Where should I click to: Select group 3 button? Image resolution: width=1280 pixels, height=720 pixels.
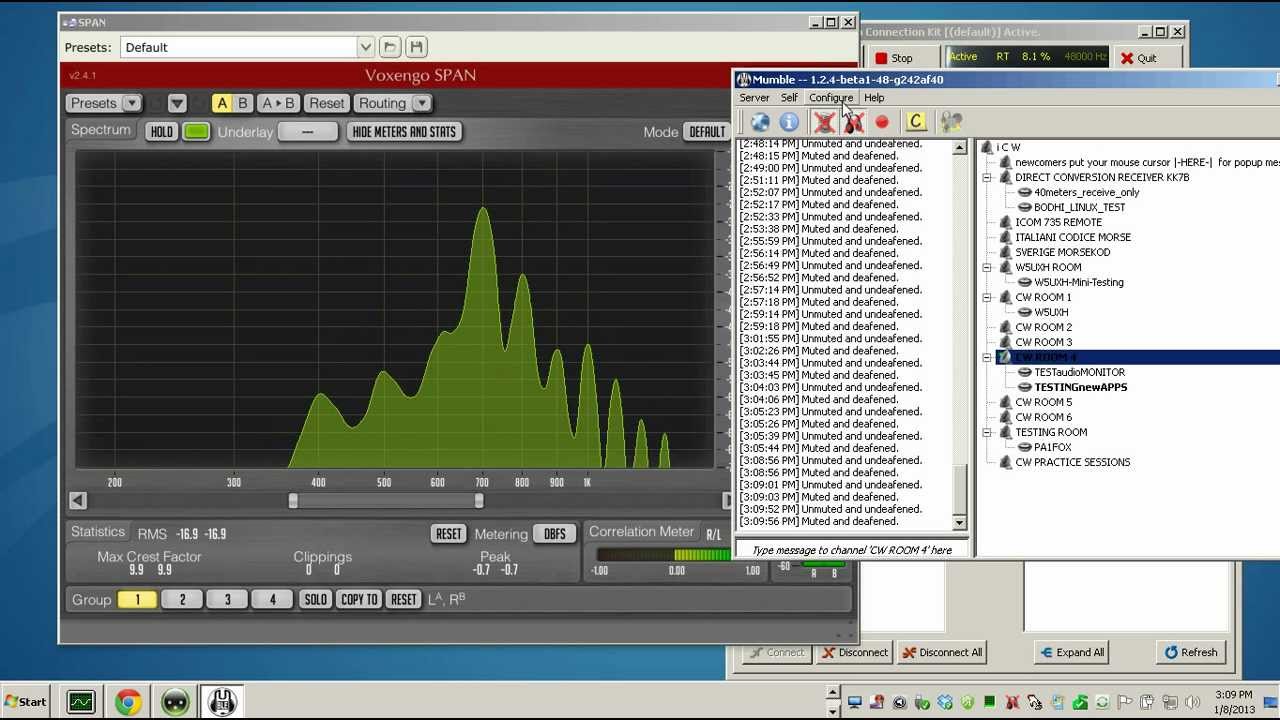[x=227, y=599]
